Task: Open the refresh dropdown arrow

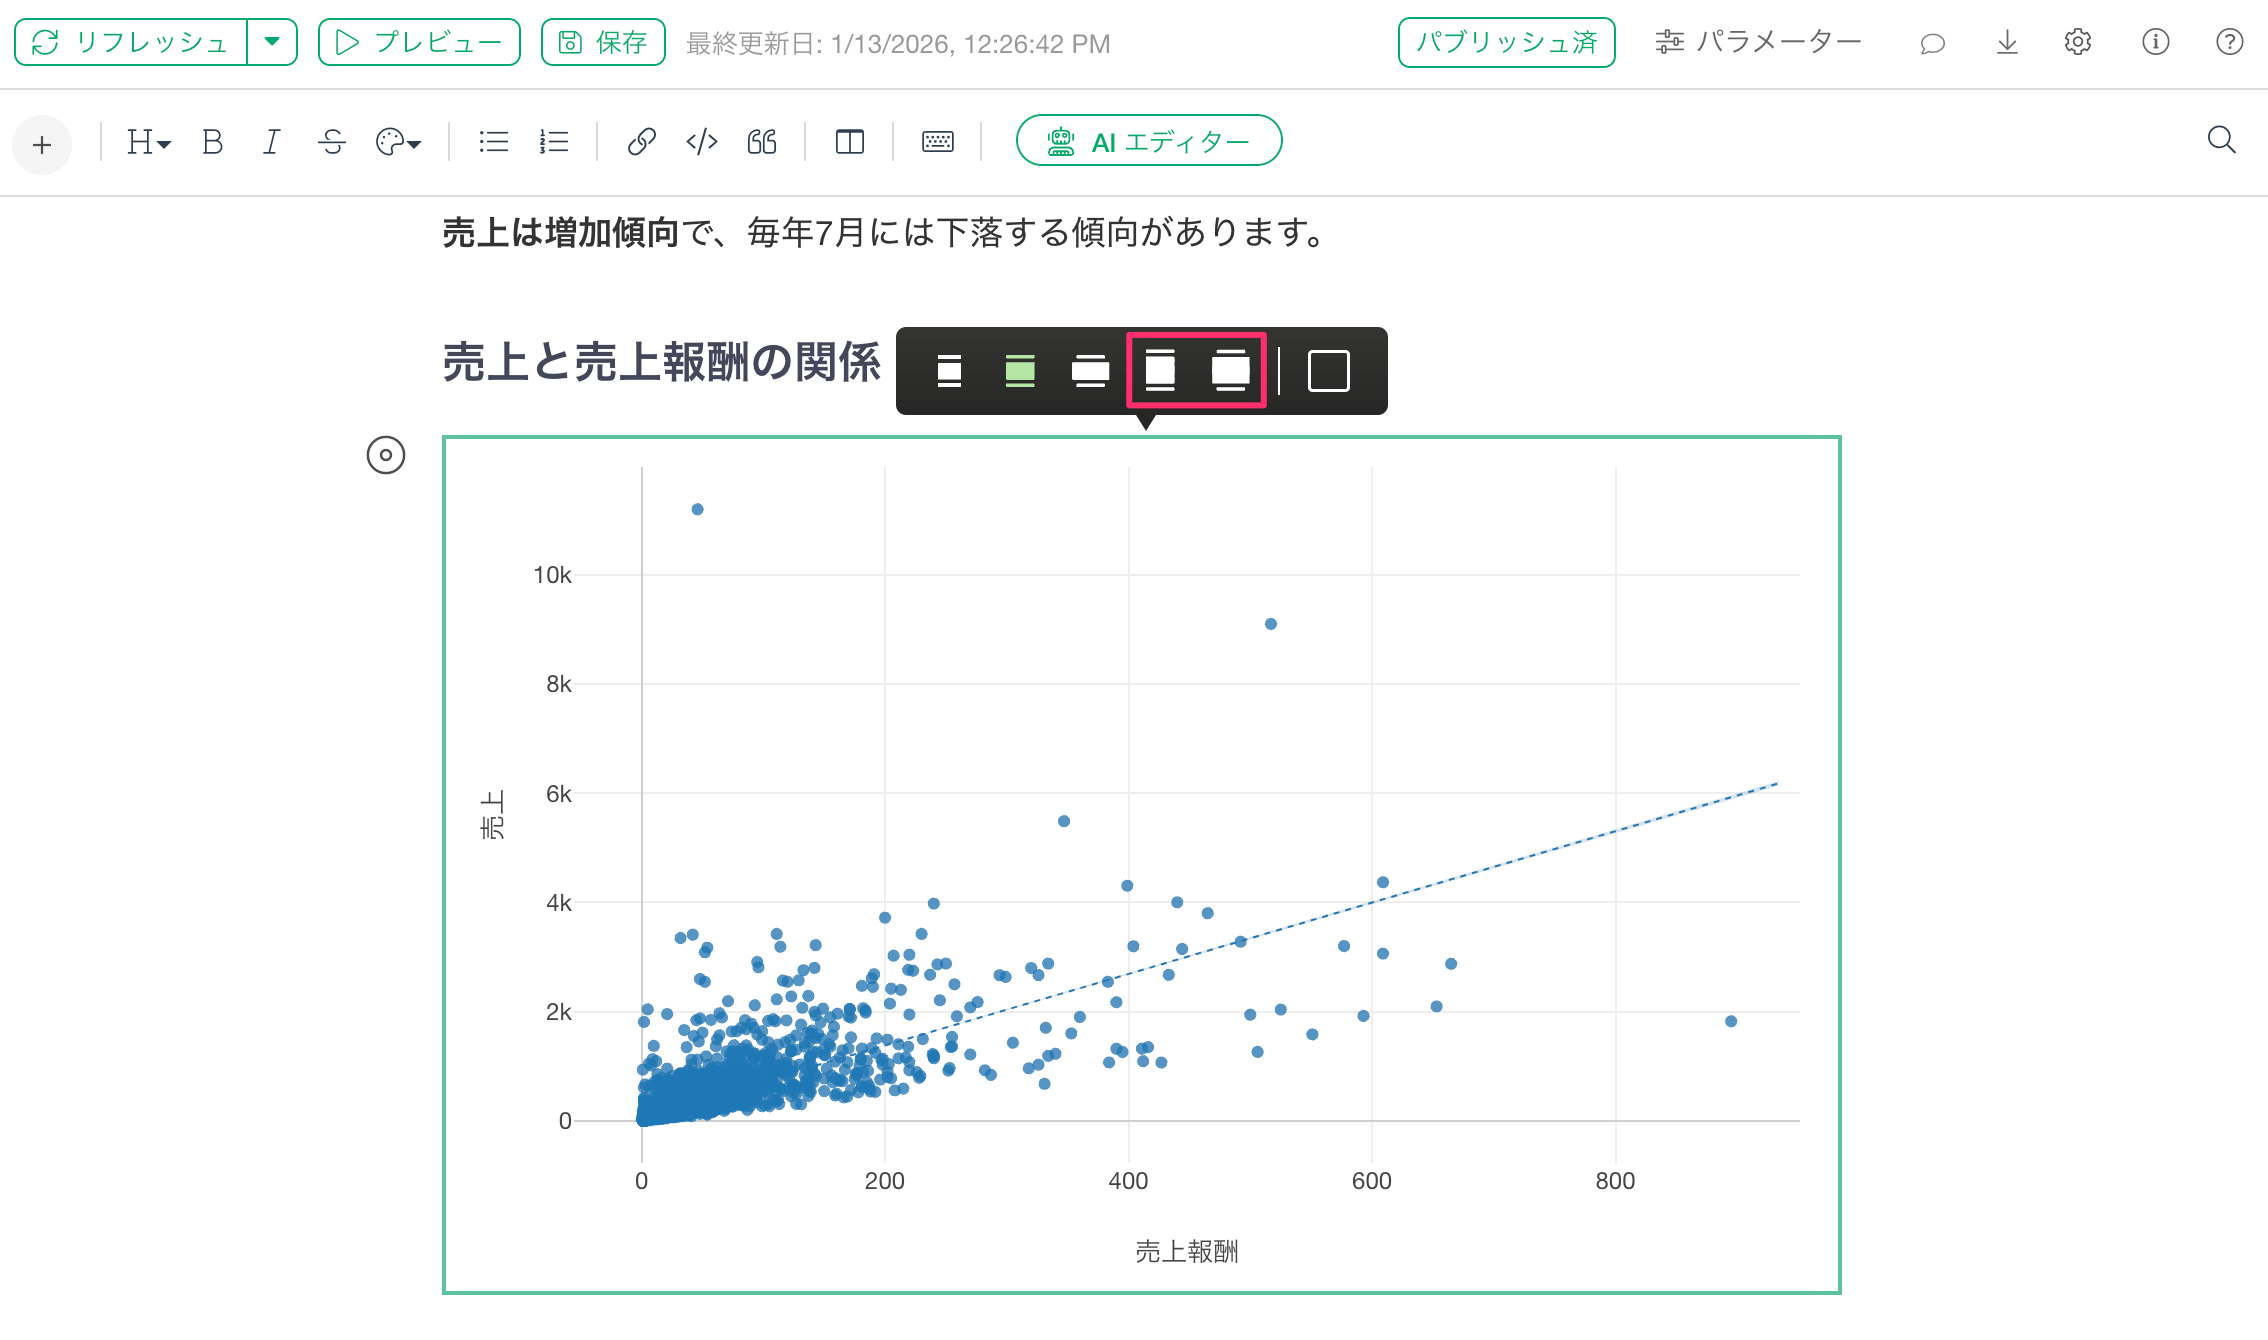Action: (272, 42)
